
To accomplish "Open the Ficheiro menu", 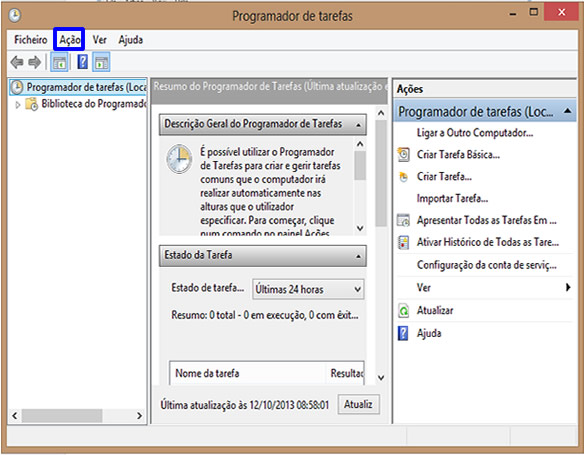I will pos(31,39).
